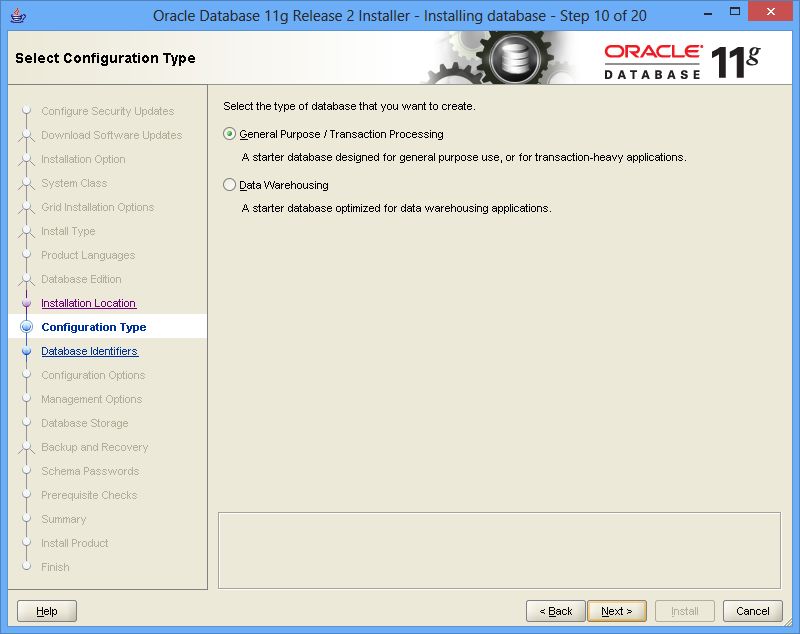
Task: Close the Oracle installer window
Action: coord(770,12)
